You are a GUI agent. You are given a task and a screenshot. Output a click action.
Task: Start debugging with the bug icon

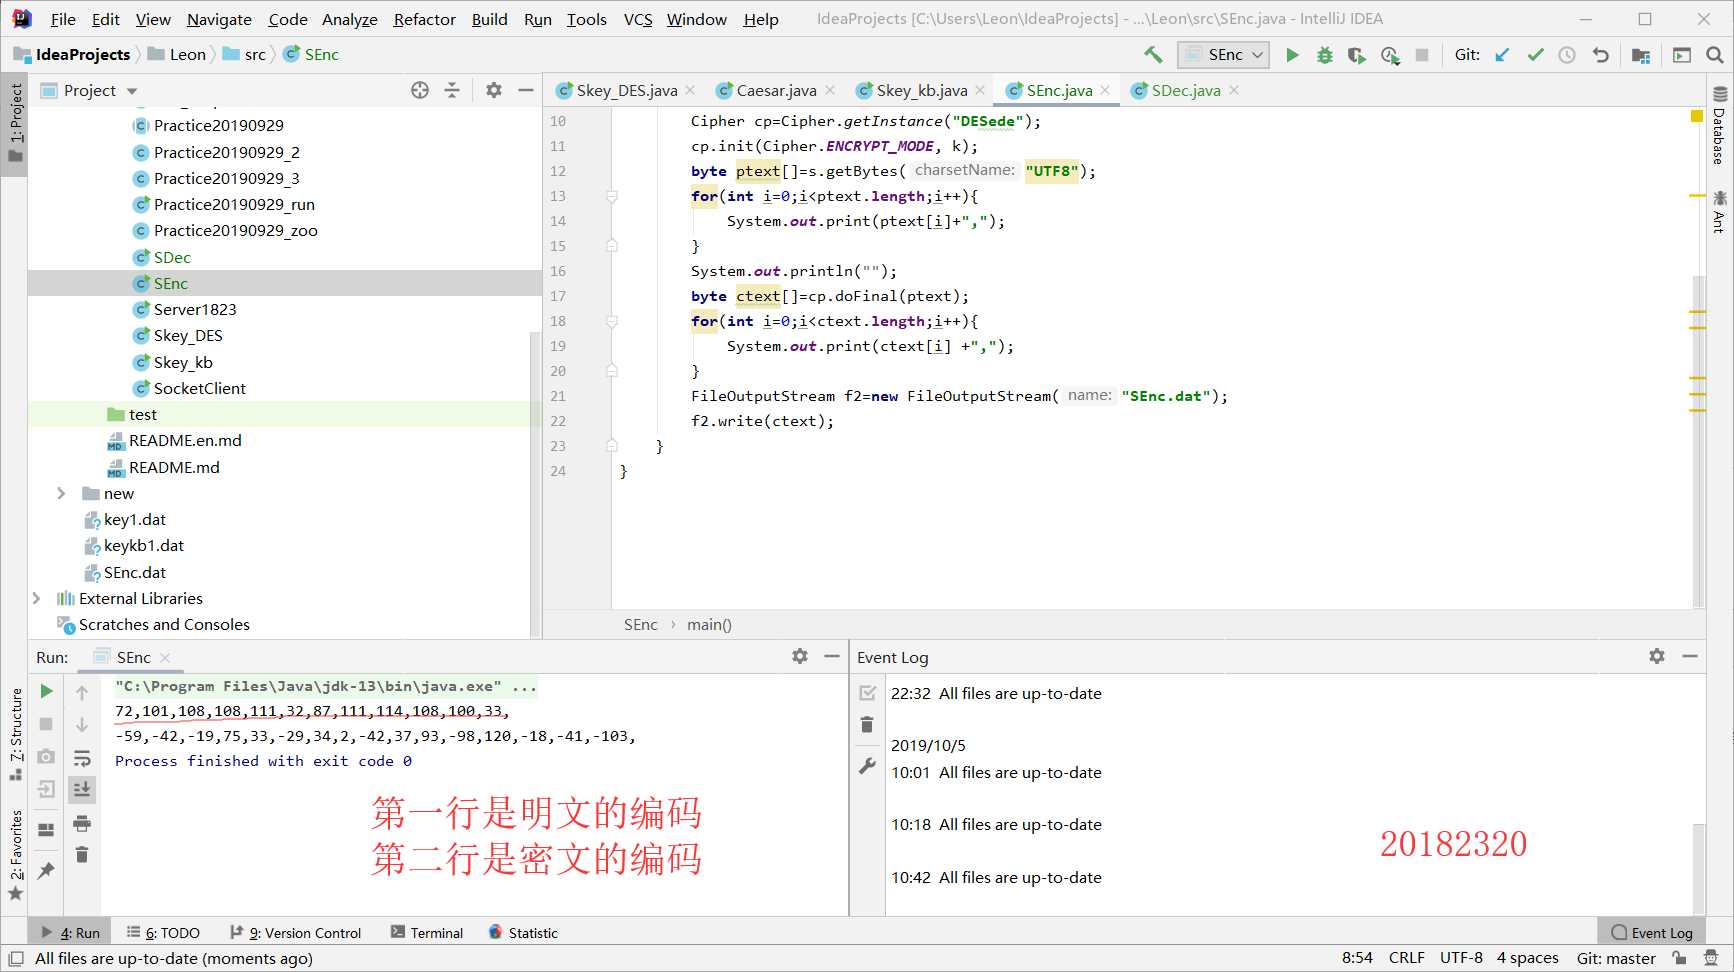pos(1324,55)
